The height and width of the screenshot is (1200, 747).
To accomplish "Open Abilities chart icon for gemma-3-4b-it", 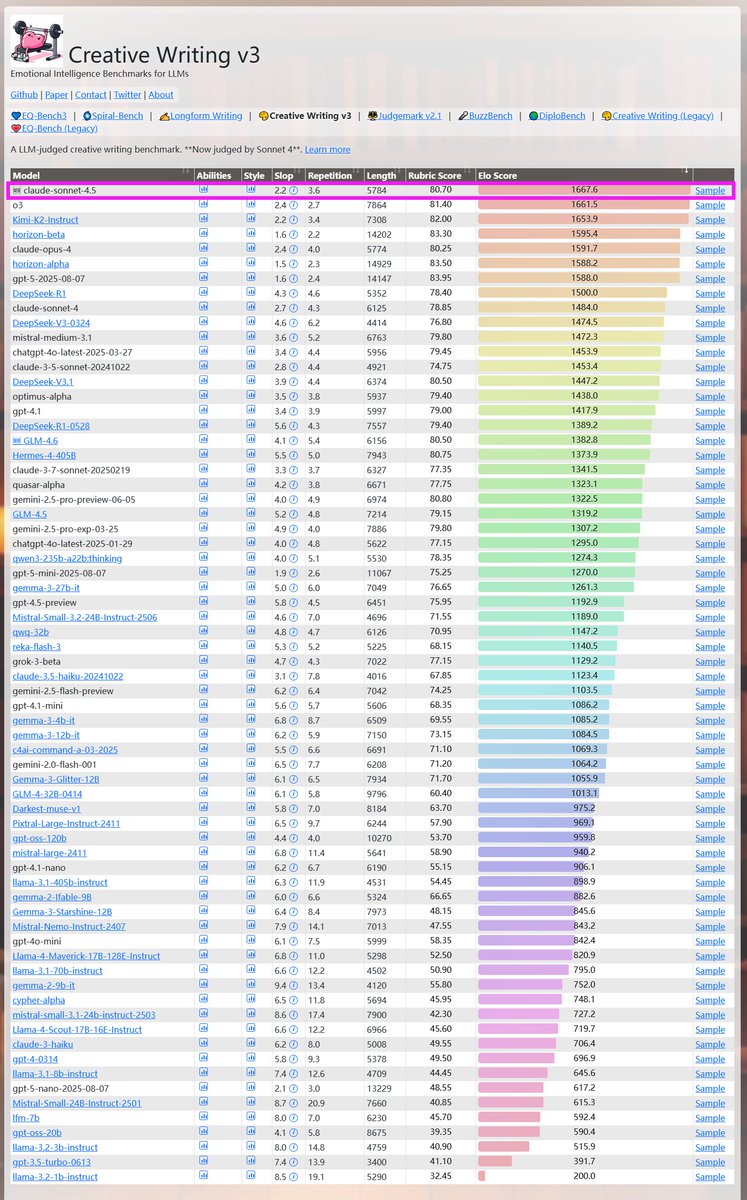I will pos(204,720).
